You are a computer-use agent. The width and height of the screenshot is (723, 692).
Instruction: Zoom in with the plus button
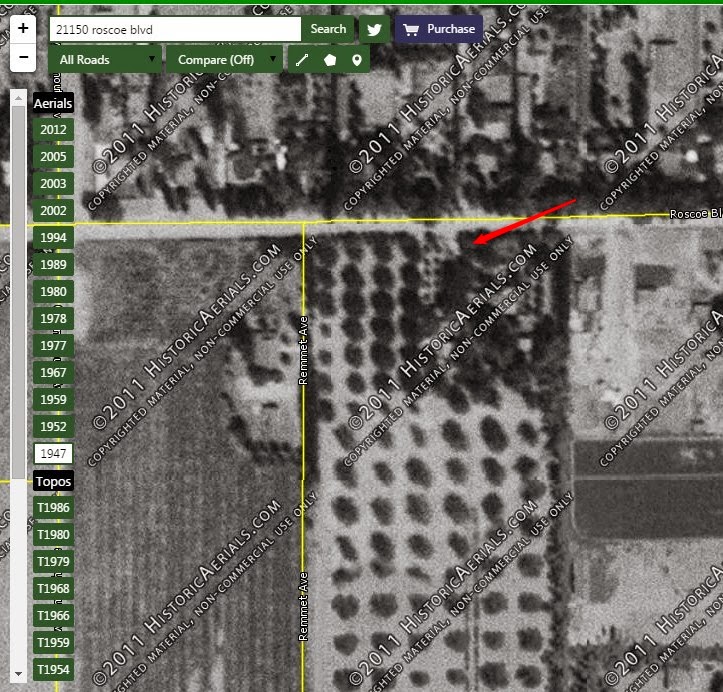click(23, 29)
